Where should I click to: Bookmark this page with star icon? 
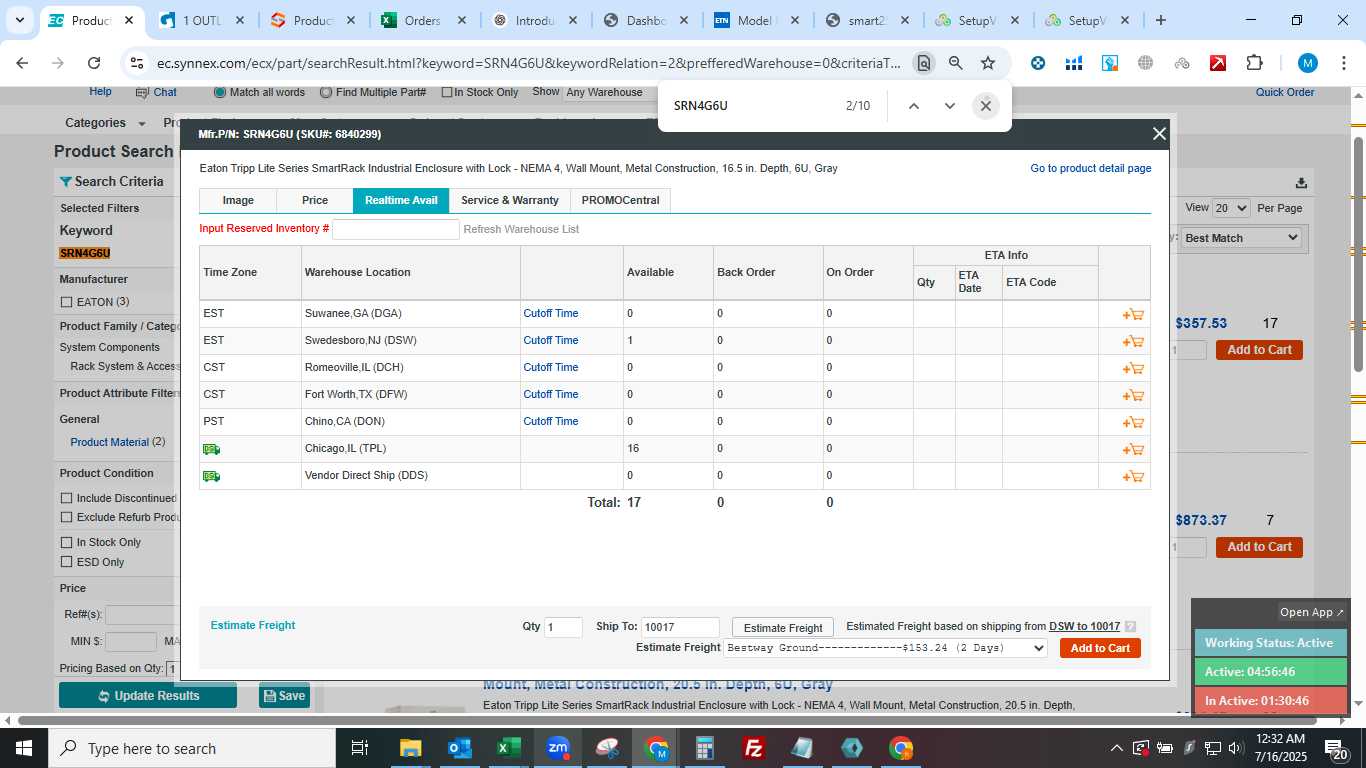coord(988,63)
